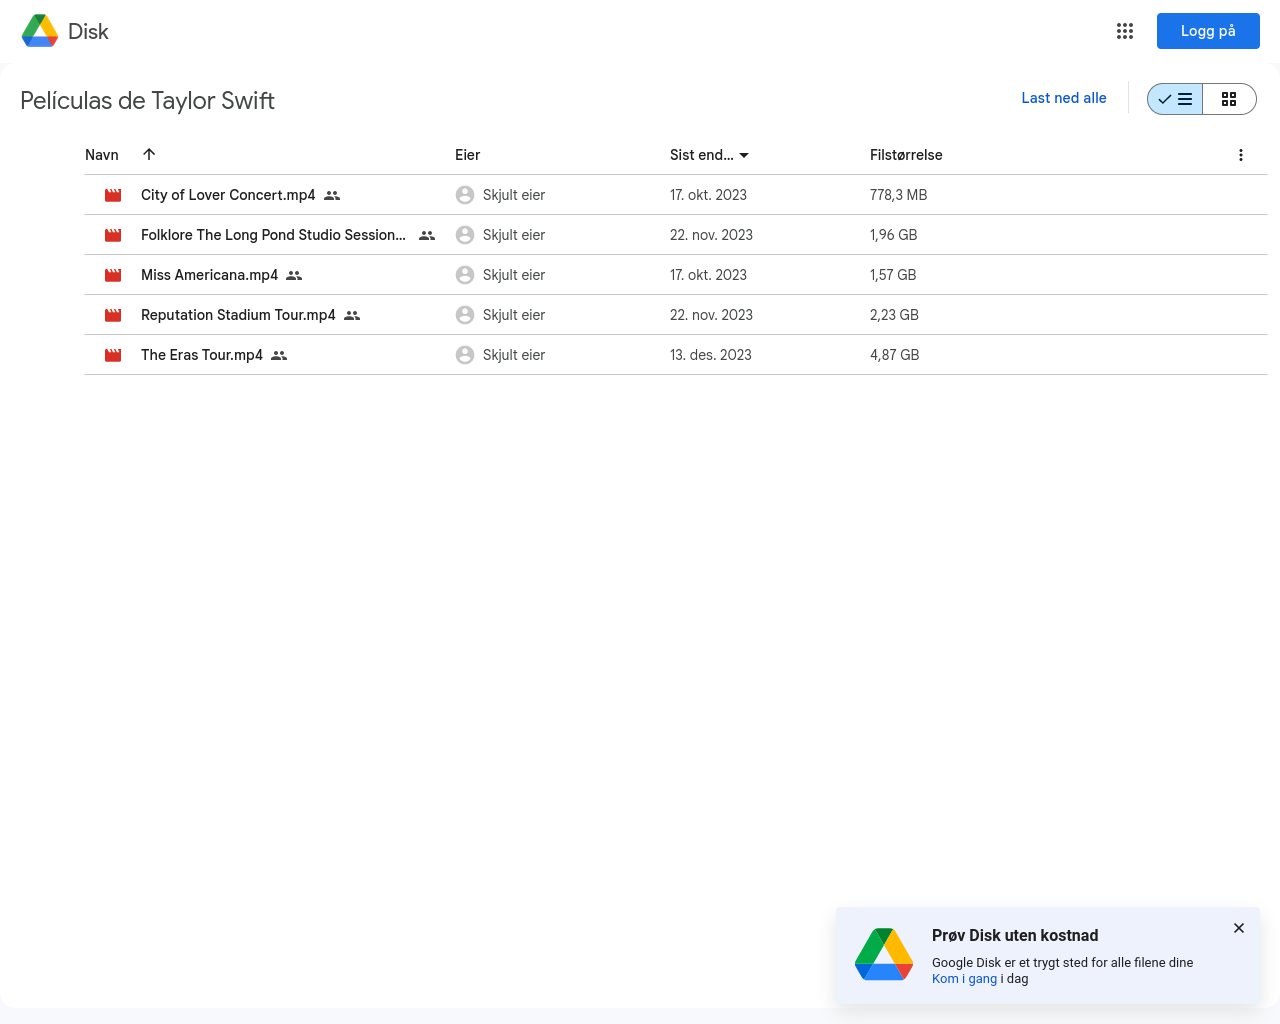Click the Películas de Taylor Swift title
The image size is (1280, 1024).
[147, 100]
